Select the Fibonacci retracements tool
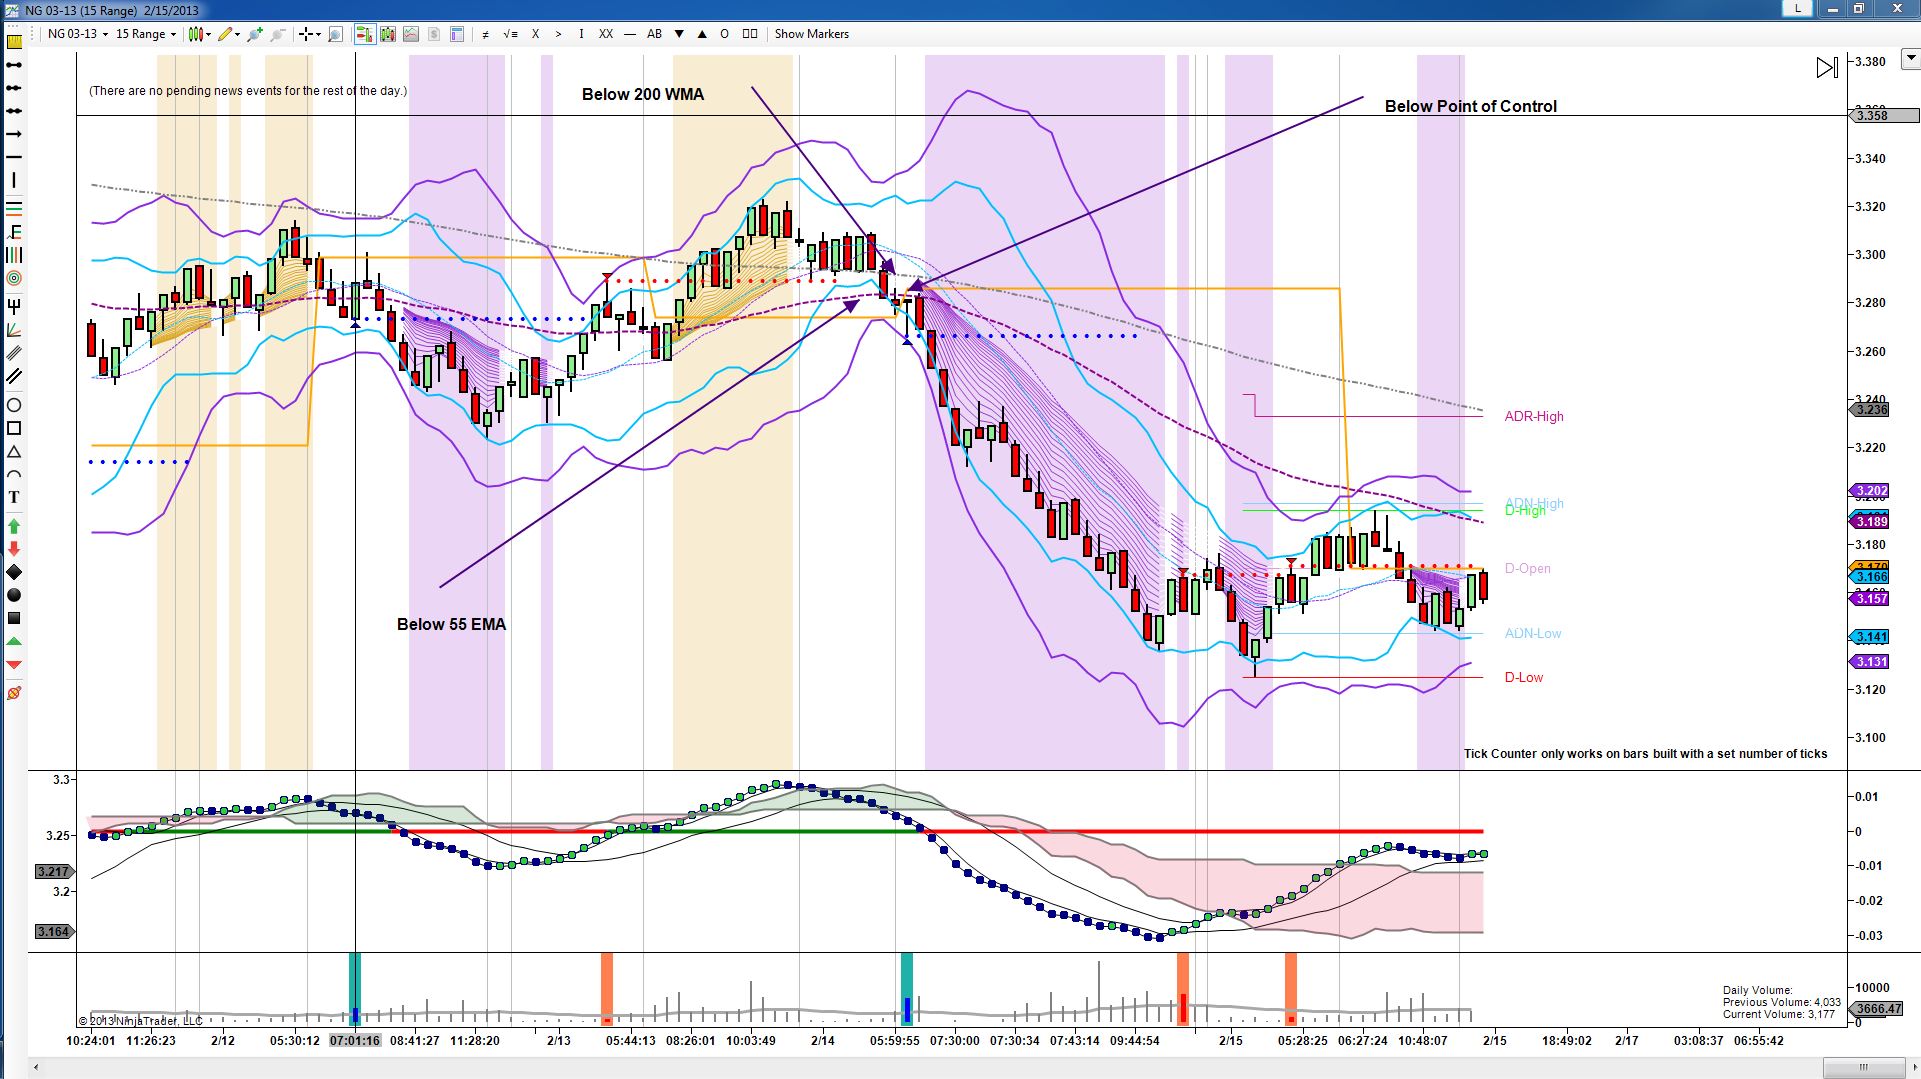Screen dimensions: 1921x1079 coord(14,208)
